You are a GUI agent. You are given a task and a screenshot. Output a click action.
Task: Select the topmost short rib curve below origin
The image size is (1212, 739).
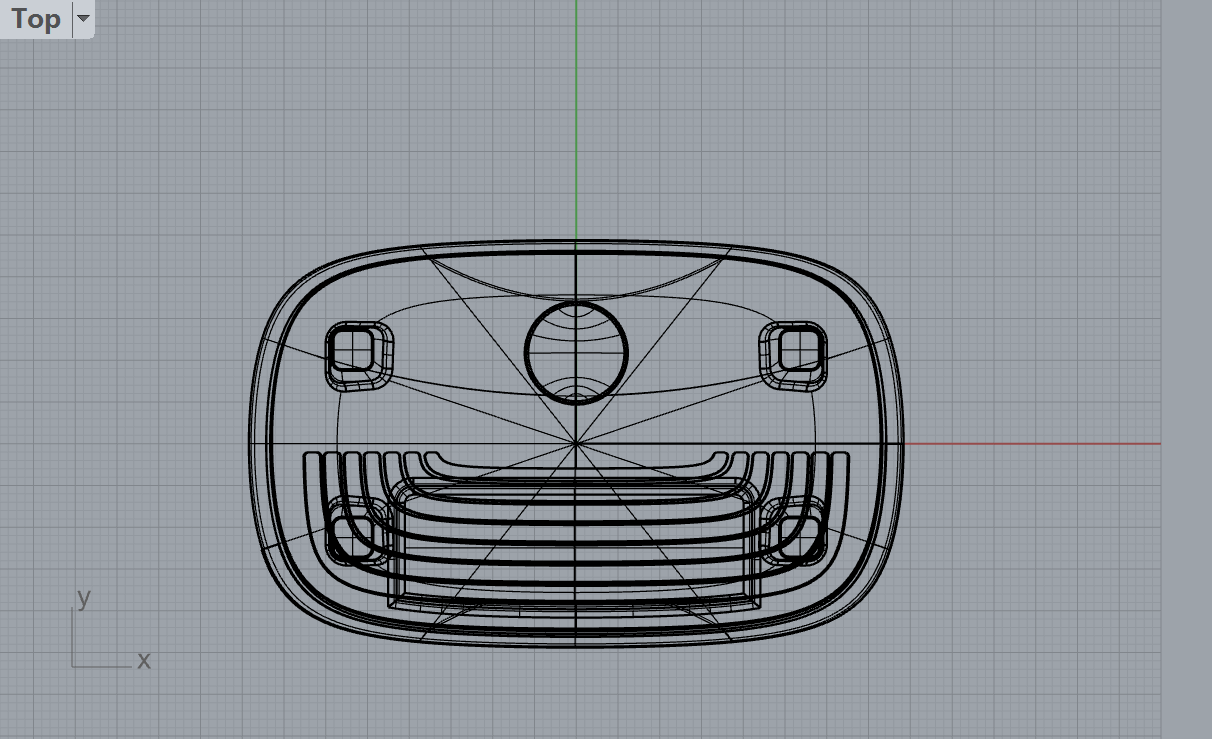click(x=576, y=472)
